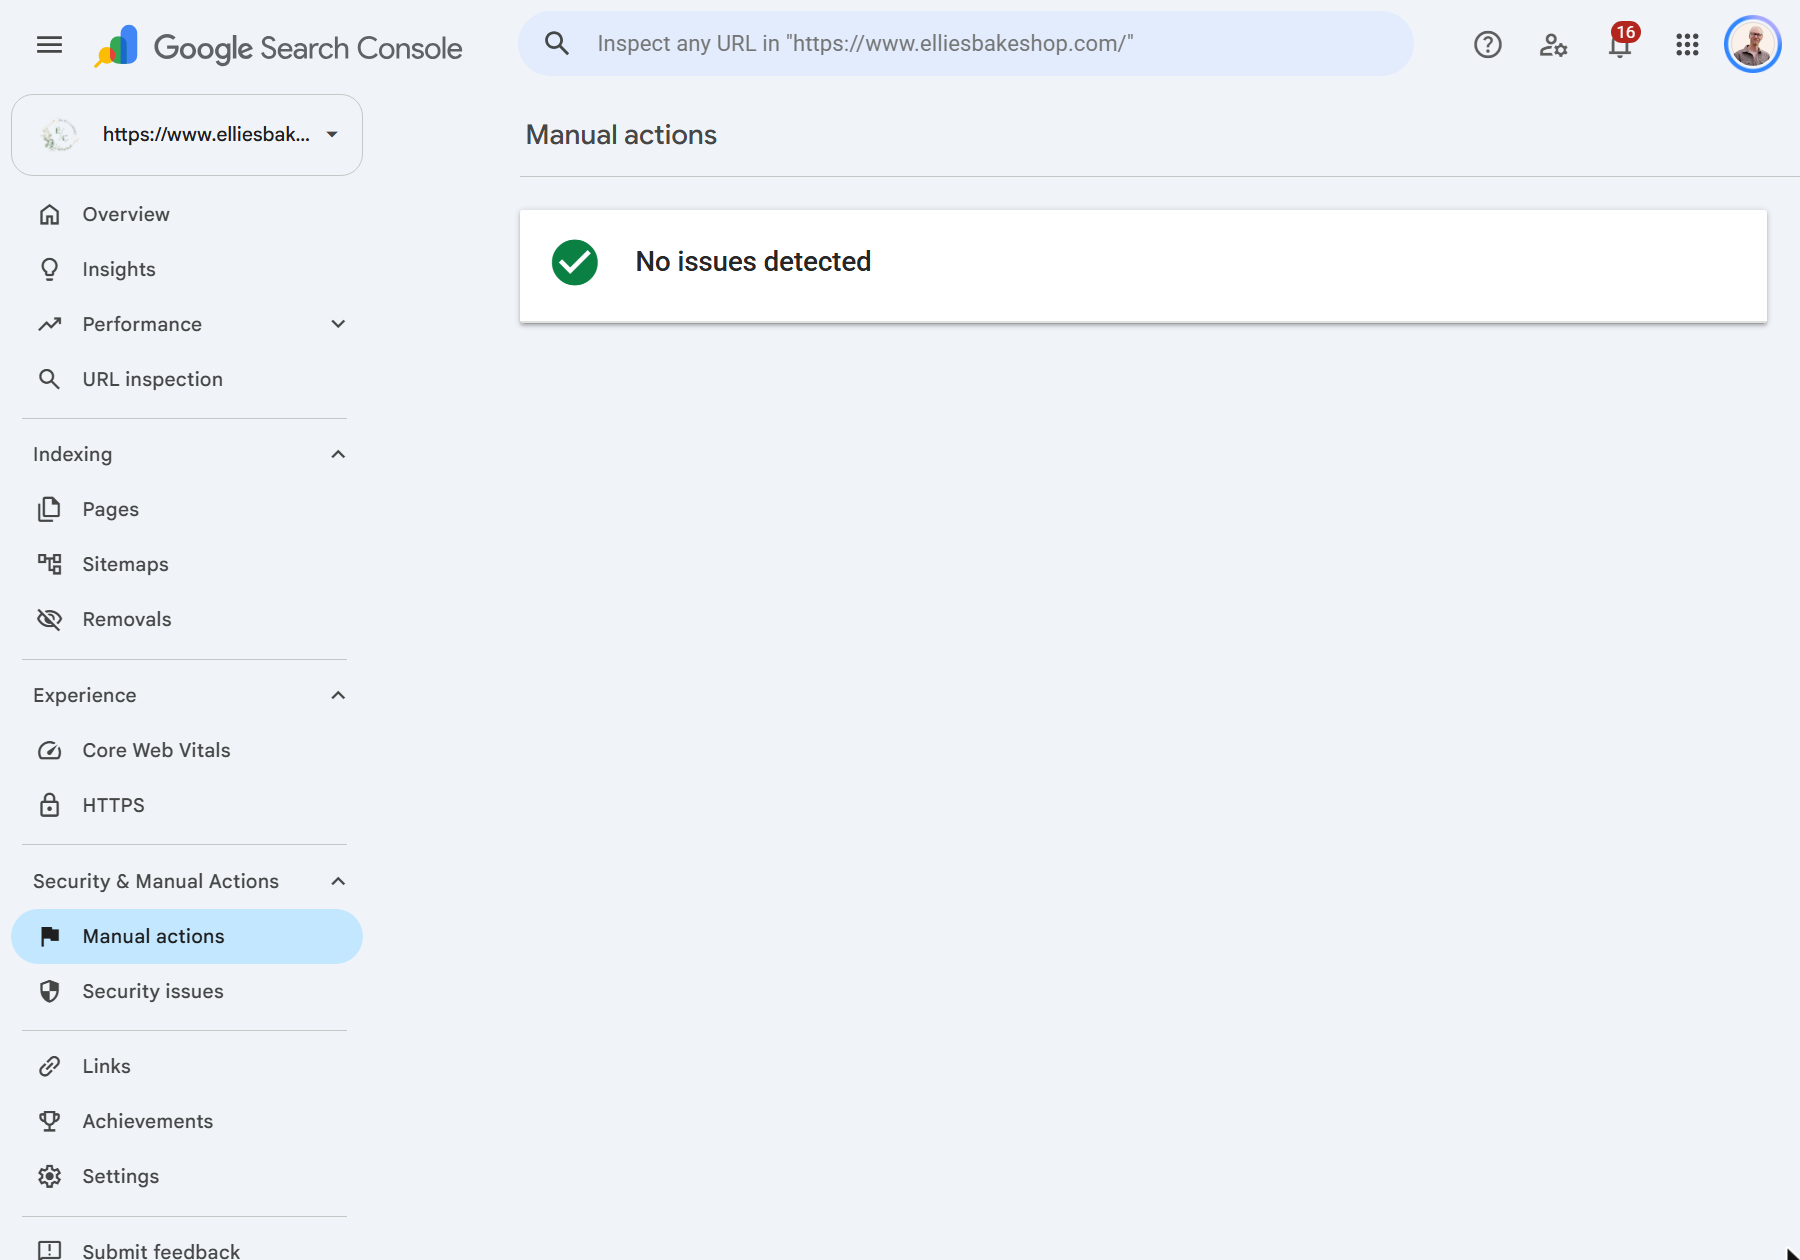1800x1260 pixels.
Task: Open the Sitemaps report
Action: (x=126, y=564)
